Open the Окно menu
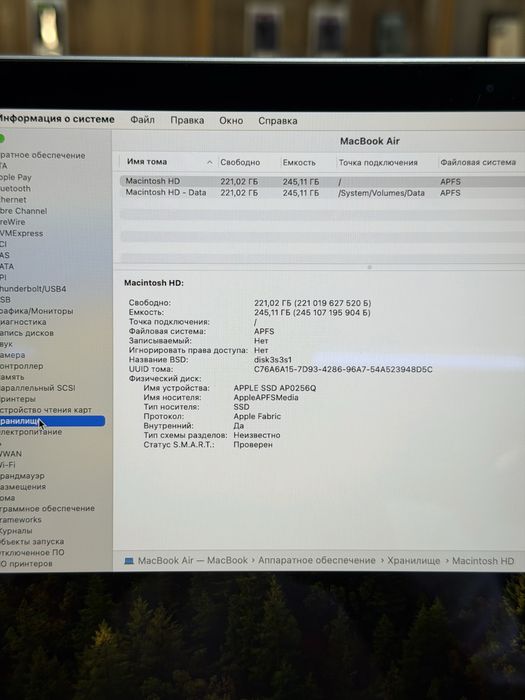 [231, 121]
